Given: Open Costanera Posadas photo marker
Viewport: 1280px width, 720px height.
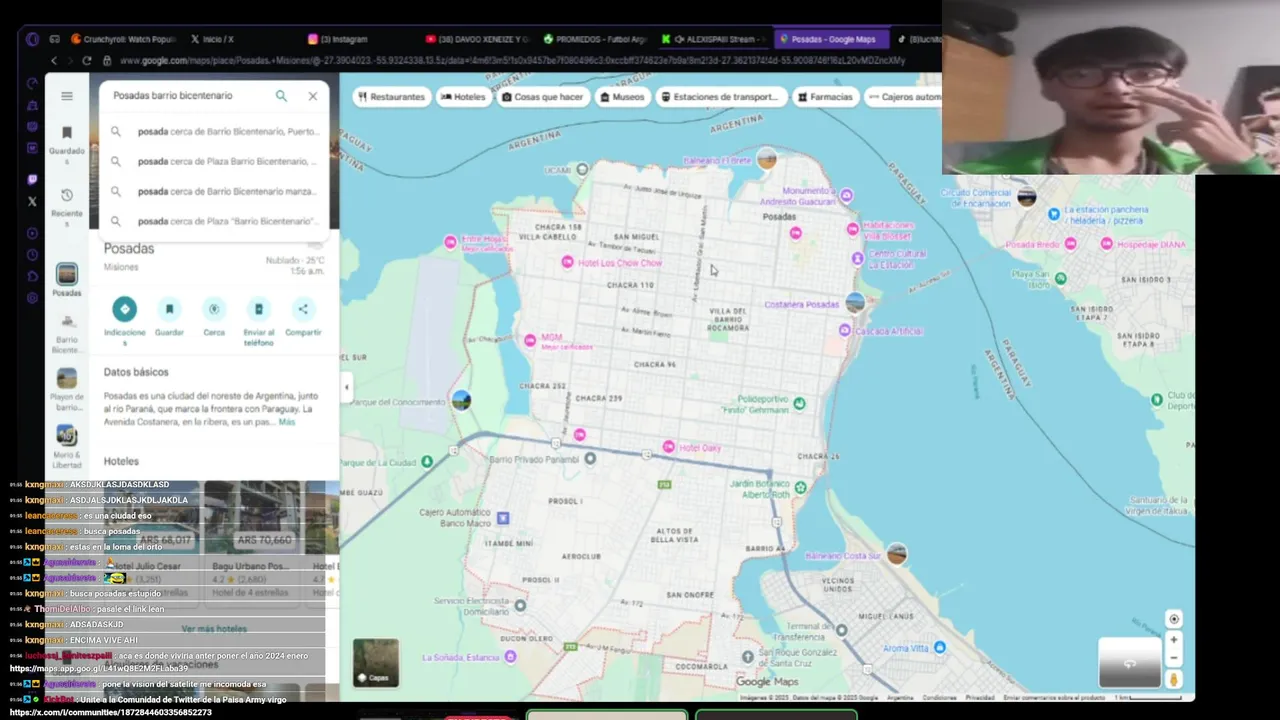Looking at the screenshot, I should tap(855, 302).
